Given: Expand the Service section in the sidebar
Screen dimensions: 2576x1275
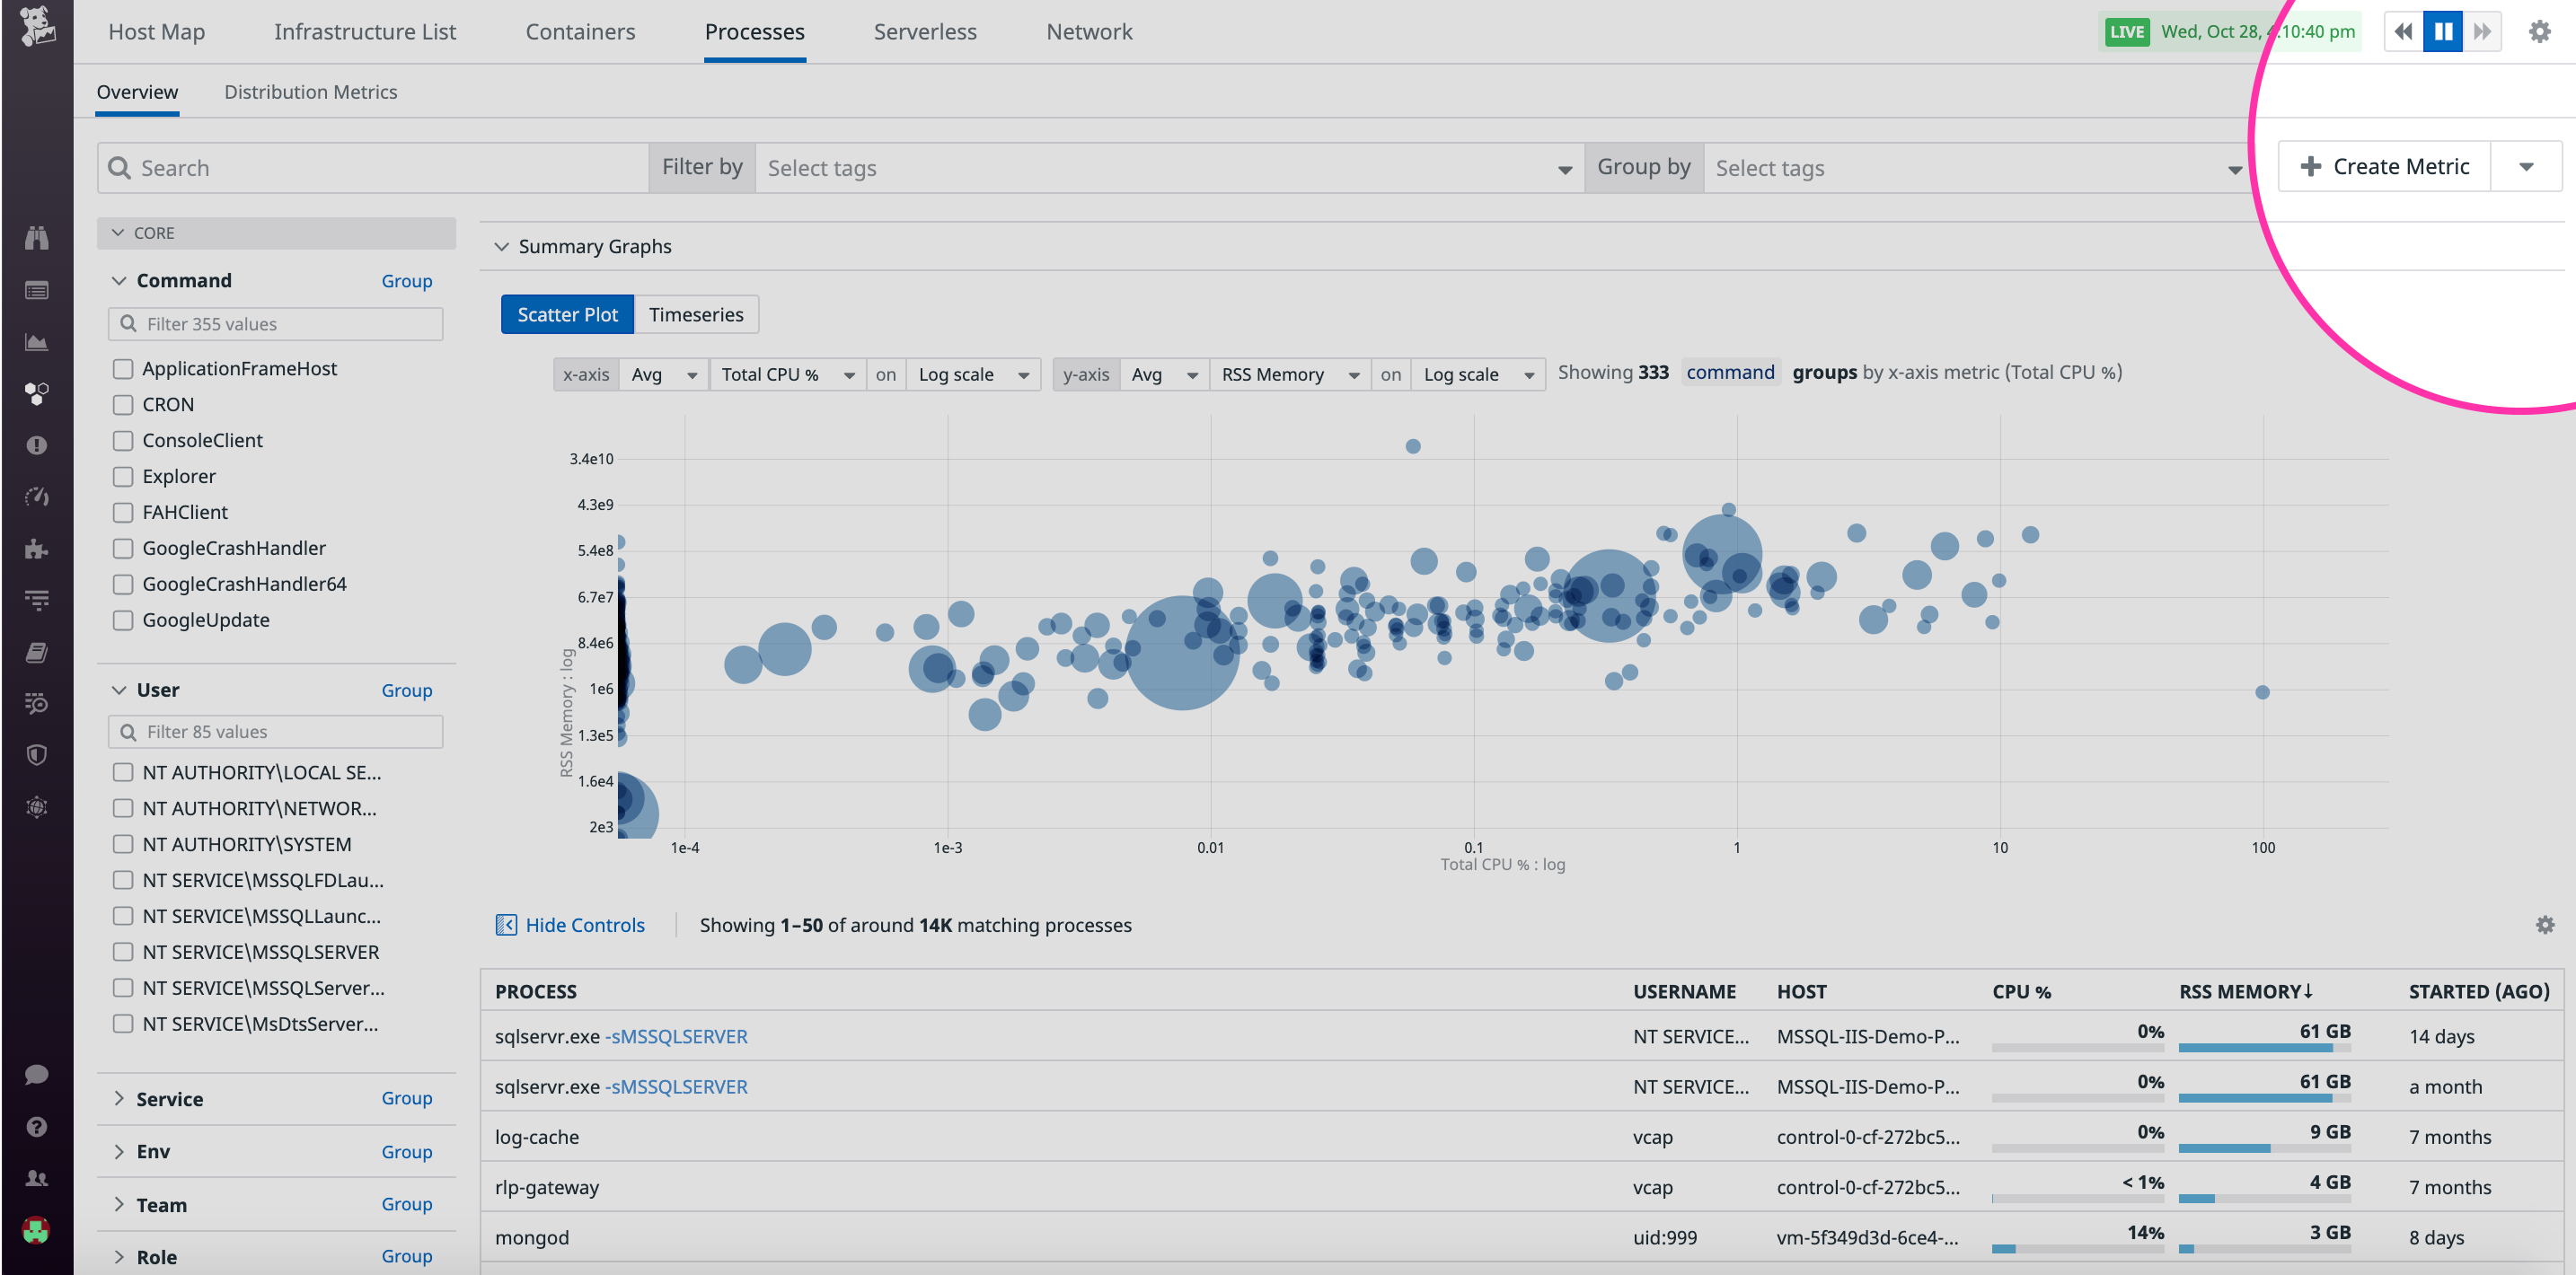Looking at the screenshot, I should coord(119,1098).
